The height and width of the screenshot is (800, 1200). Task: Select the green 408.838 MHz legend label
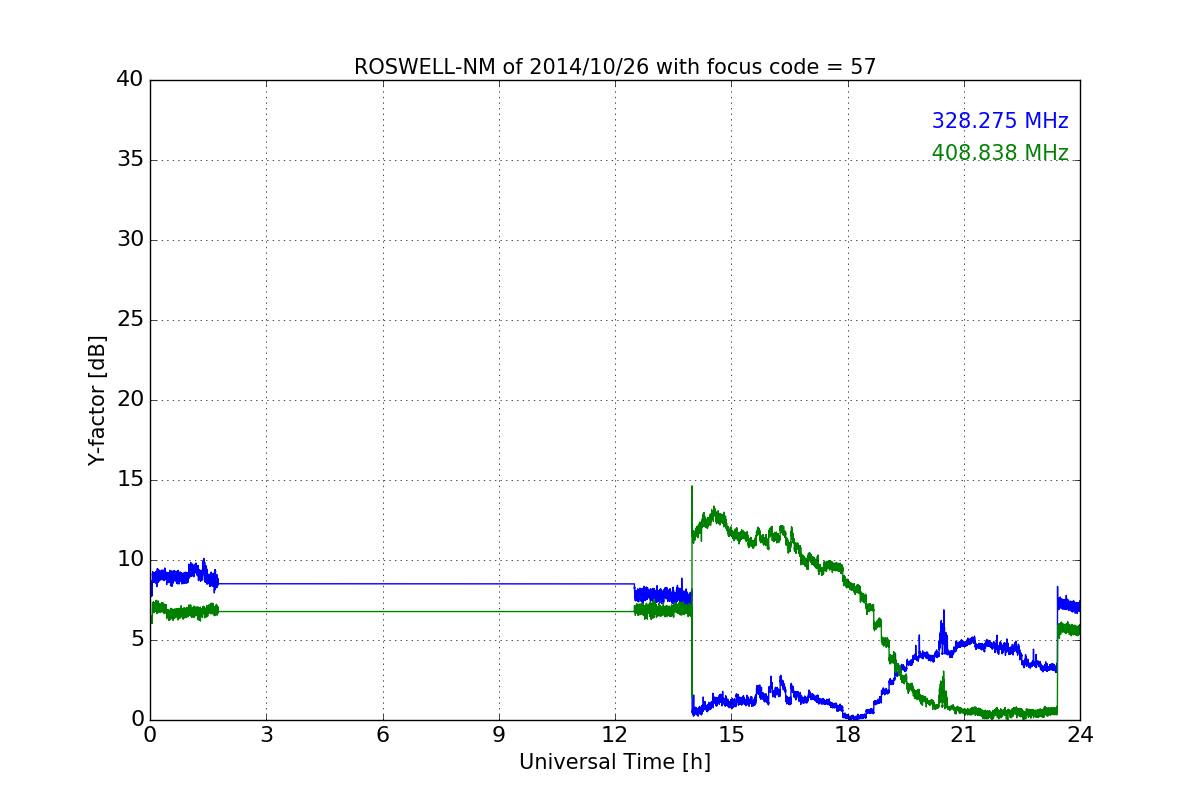[1000, 153]
